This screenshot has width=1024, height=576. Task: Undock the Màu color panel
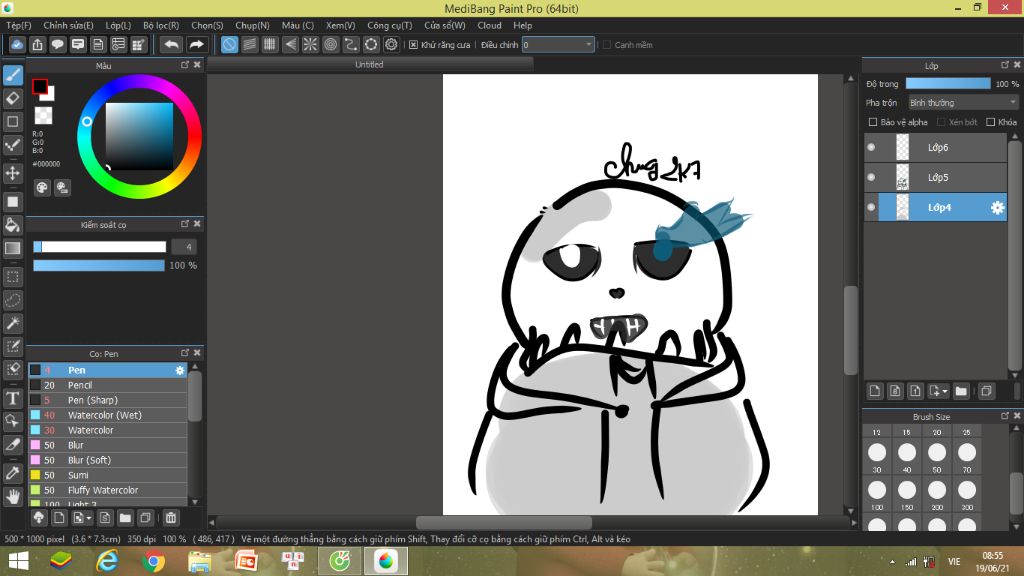tap(185, 65)
